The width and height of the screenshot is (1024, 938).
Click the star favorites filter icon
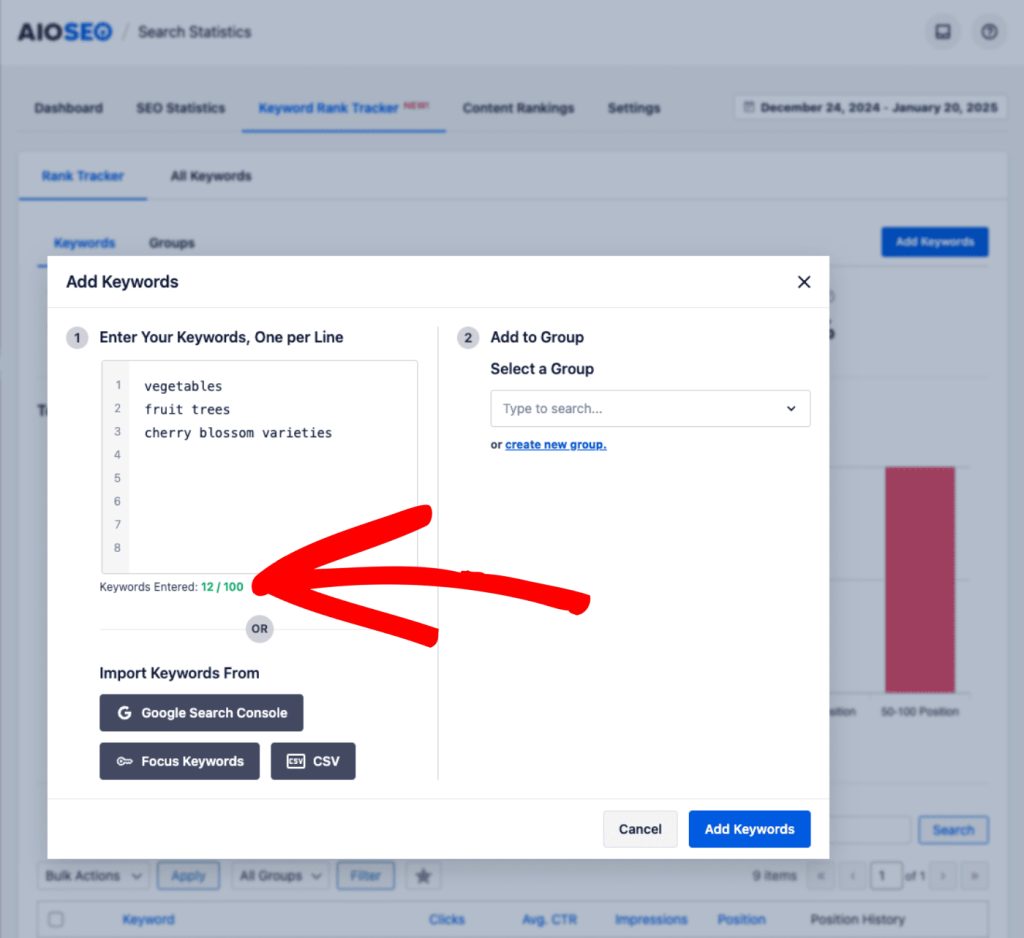click(423, 876)
